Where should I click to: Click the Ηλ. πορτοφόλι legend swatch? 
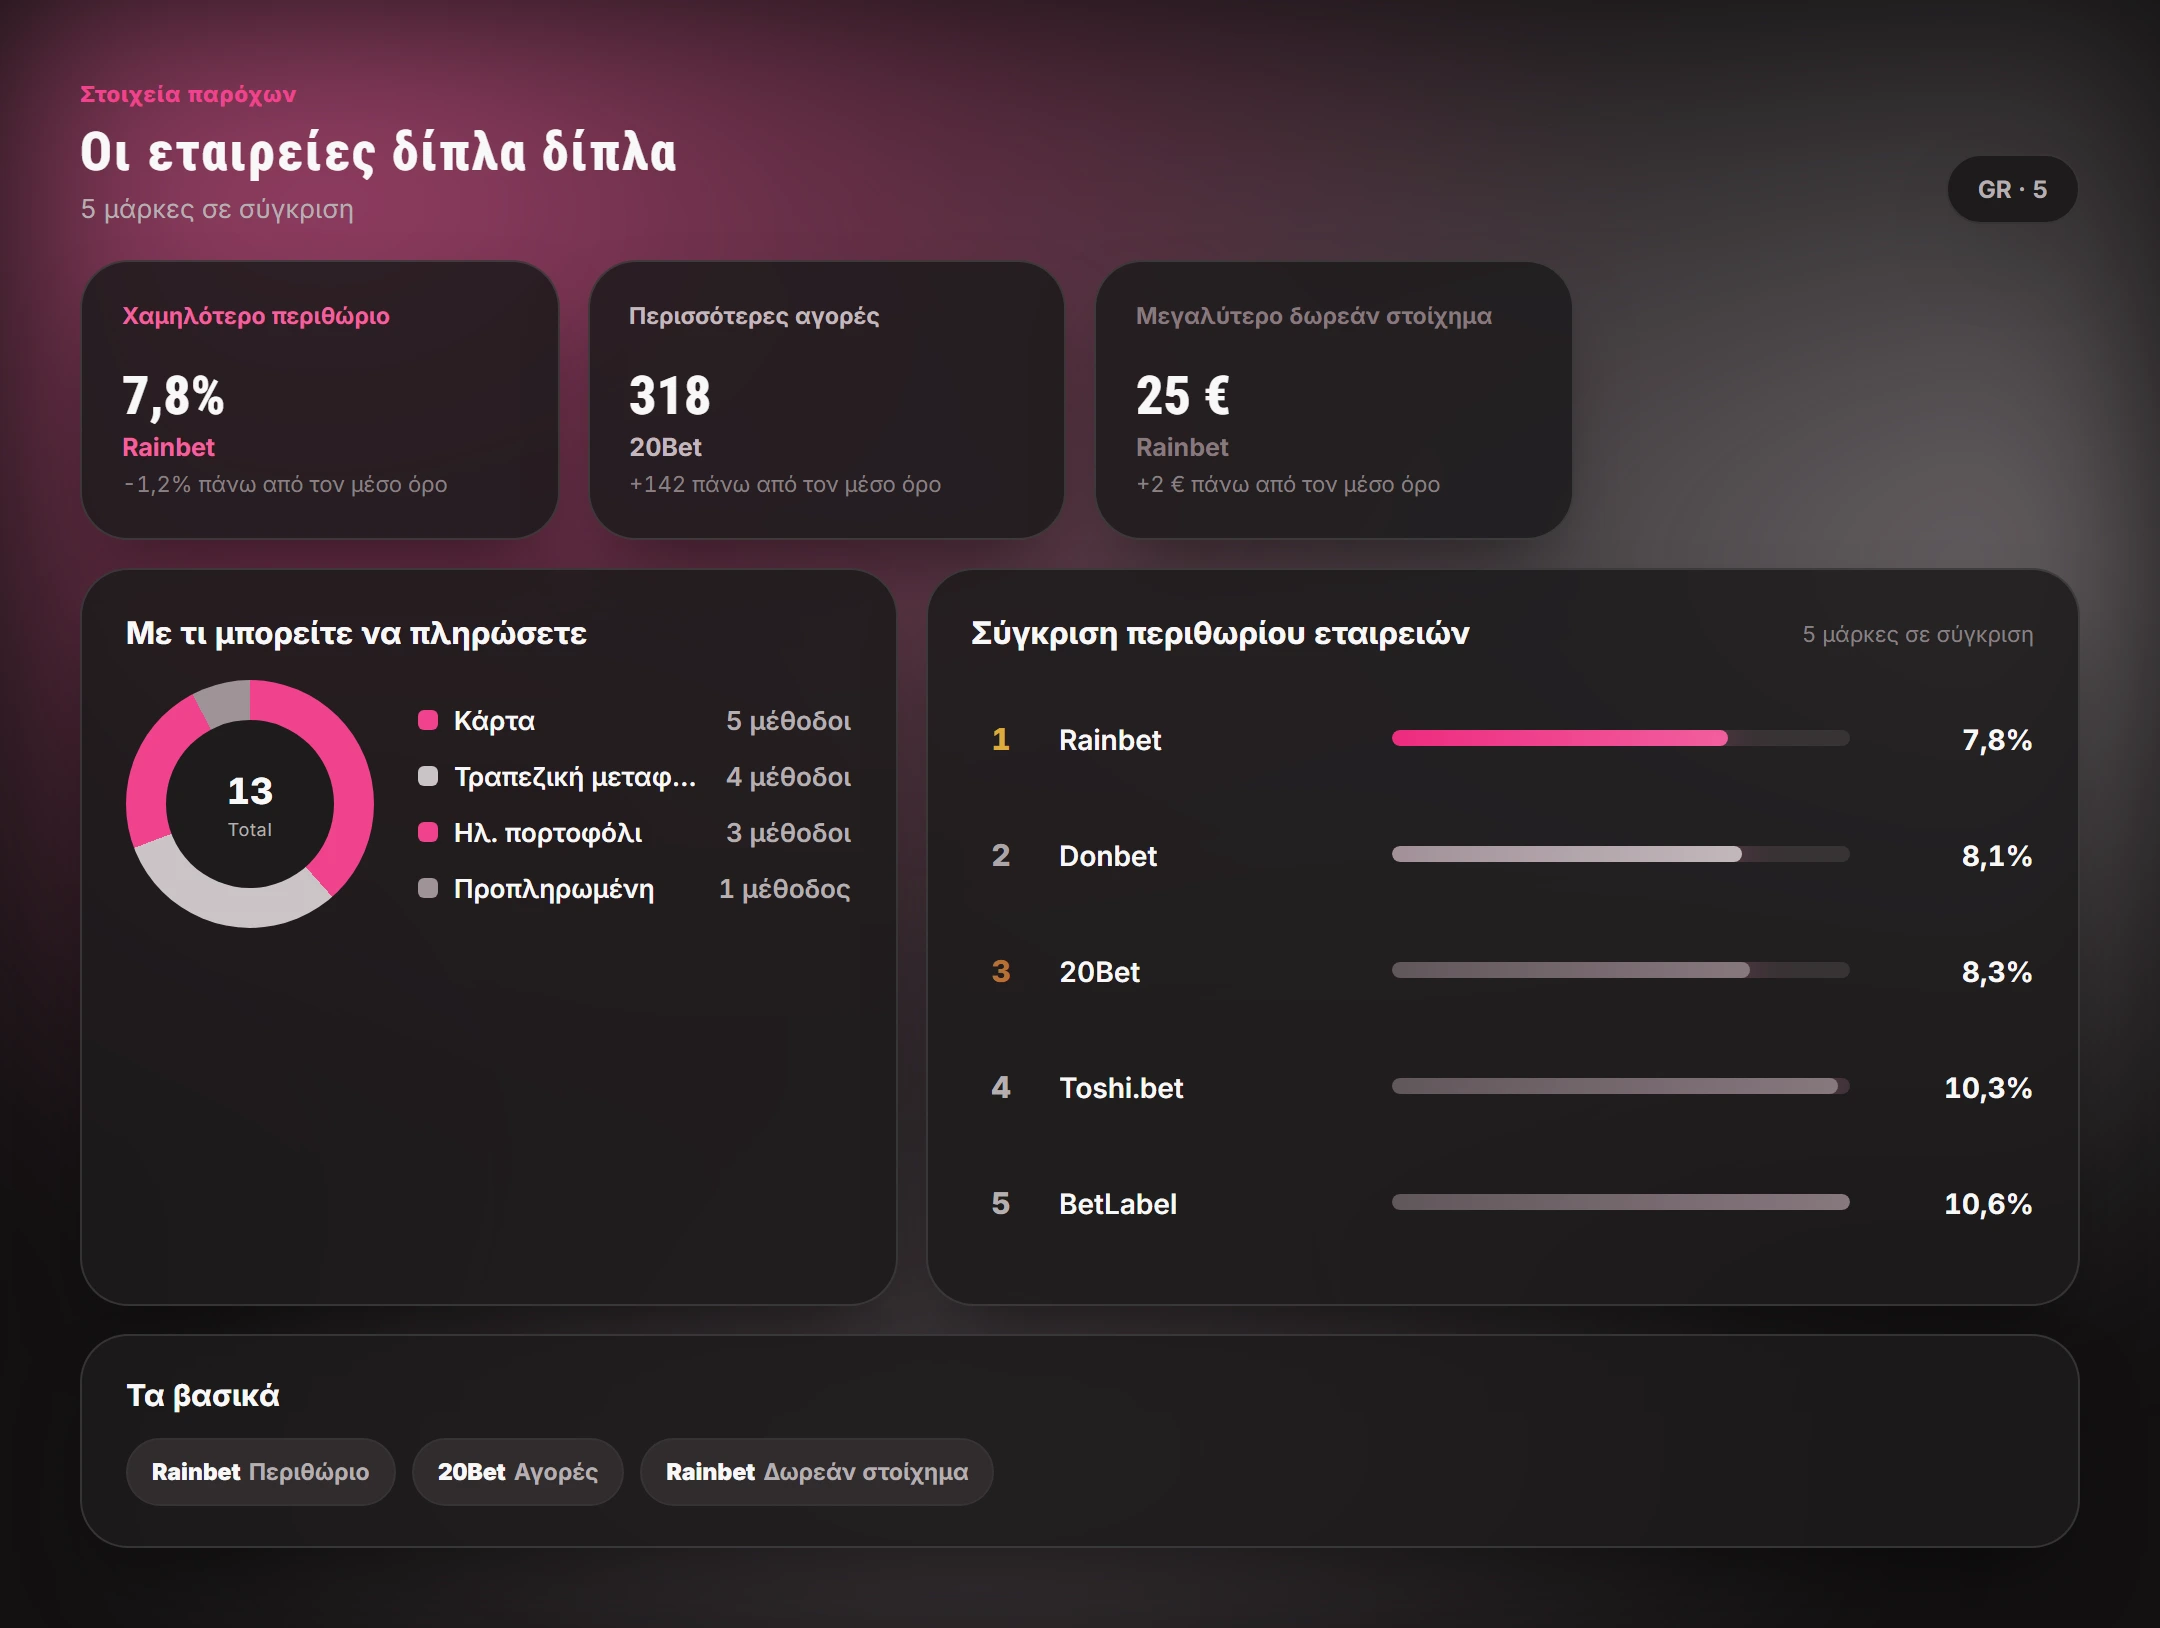coord(428,832)
